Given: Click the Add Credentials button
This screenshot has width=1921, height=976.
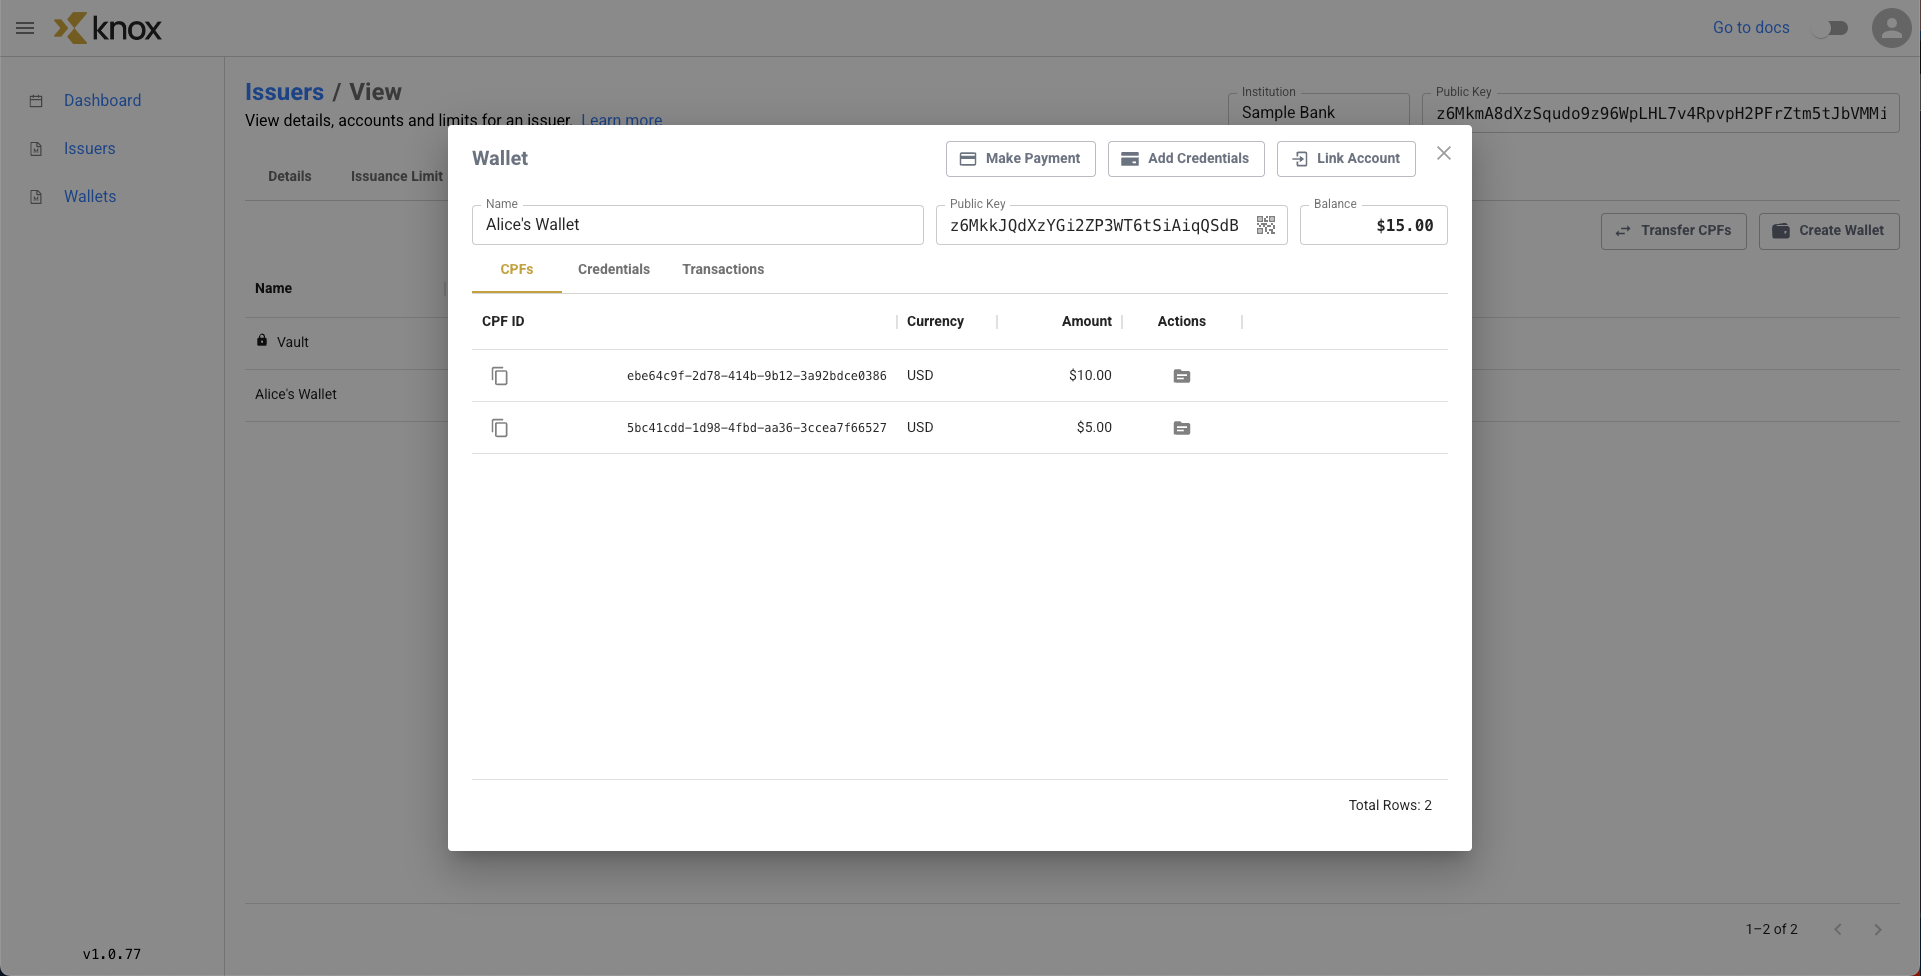Looking at the screenshot, I should (x=1186, y=159).
